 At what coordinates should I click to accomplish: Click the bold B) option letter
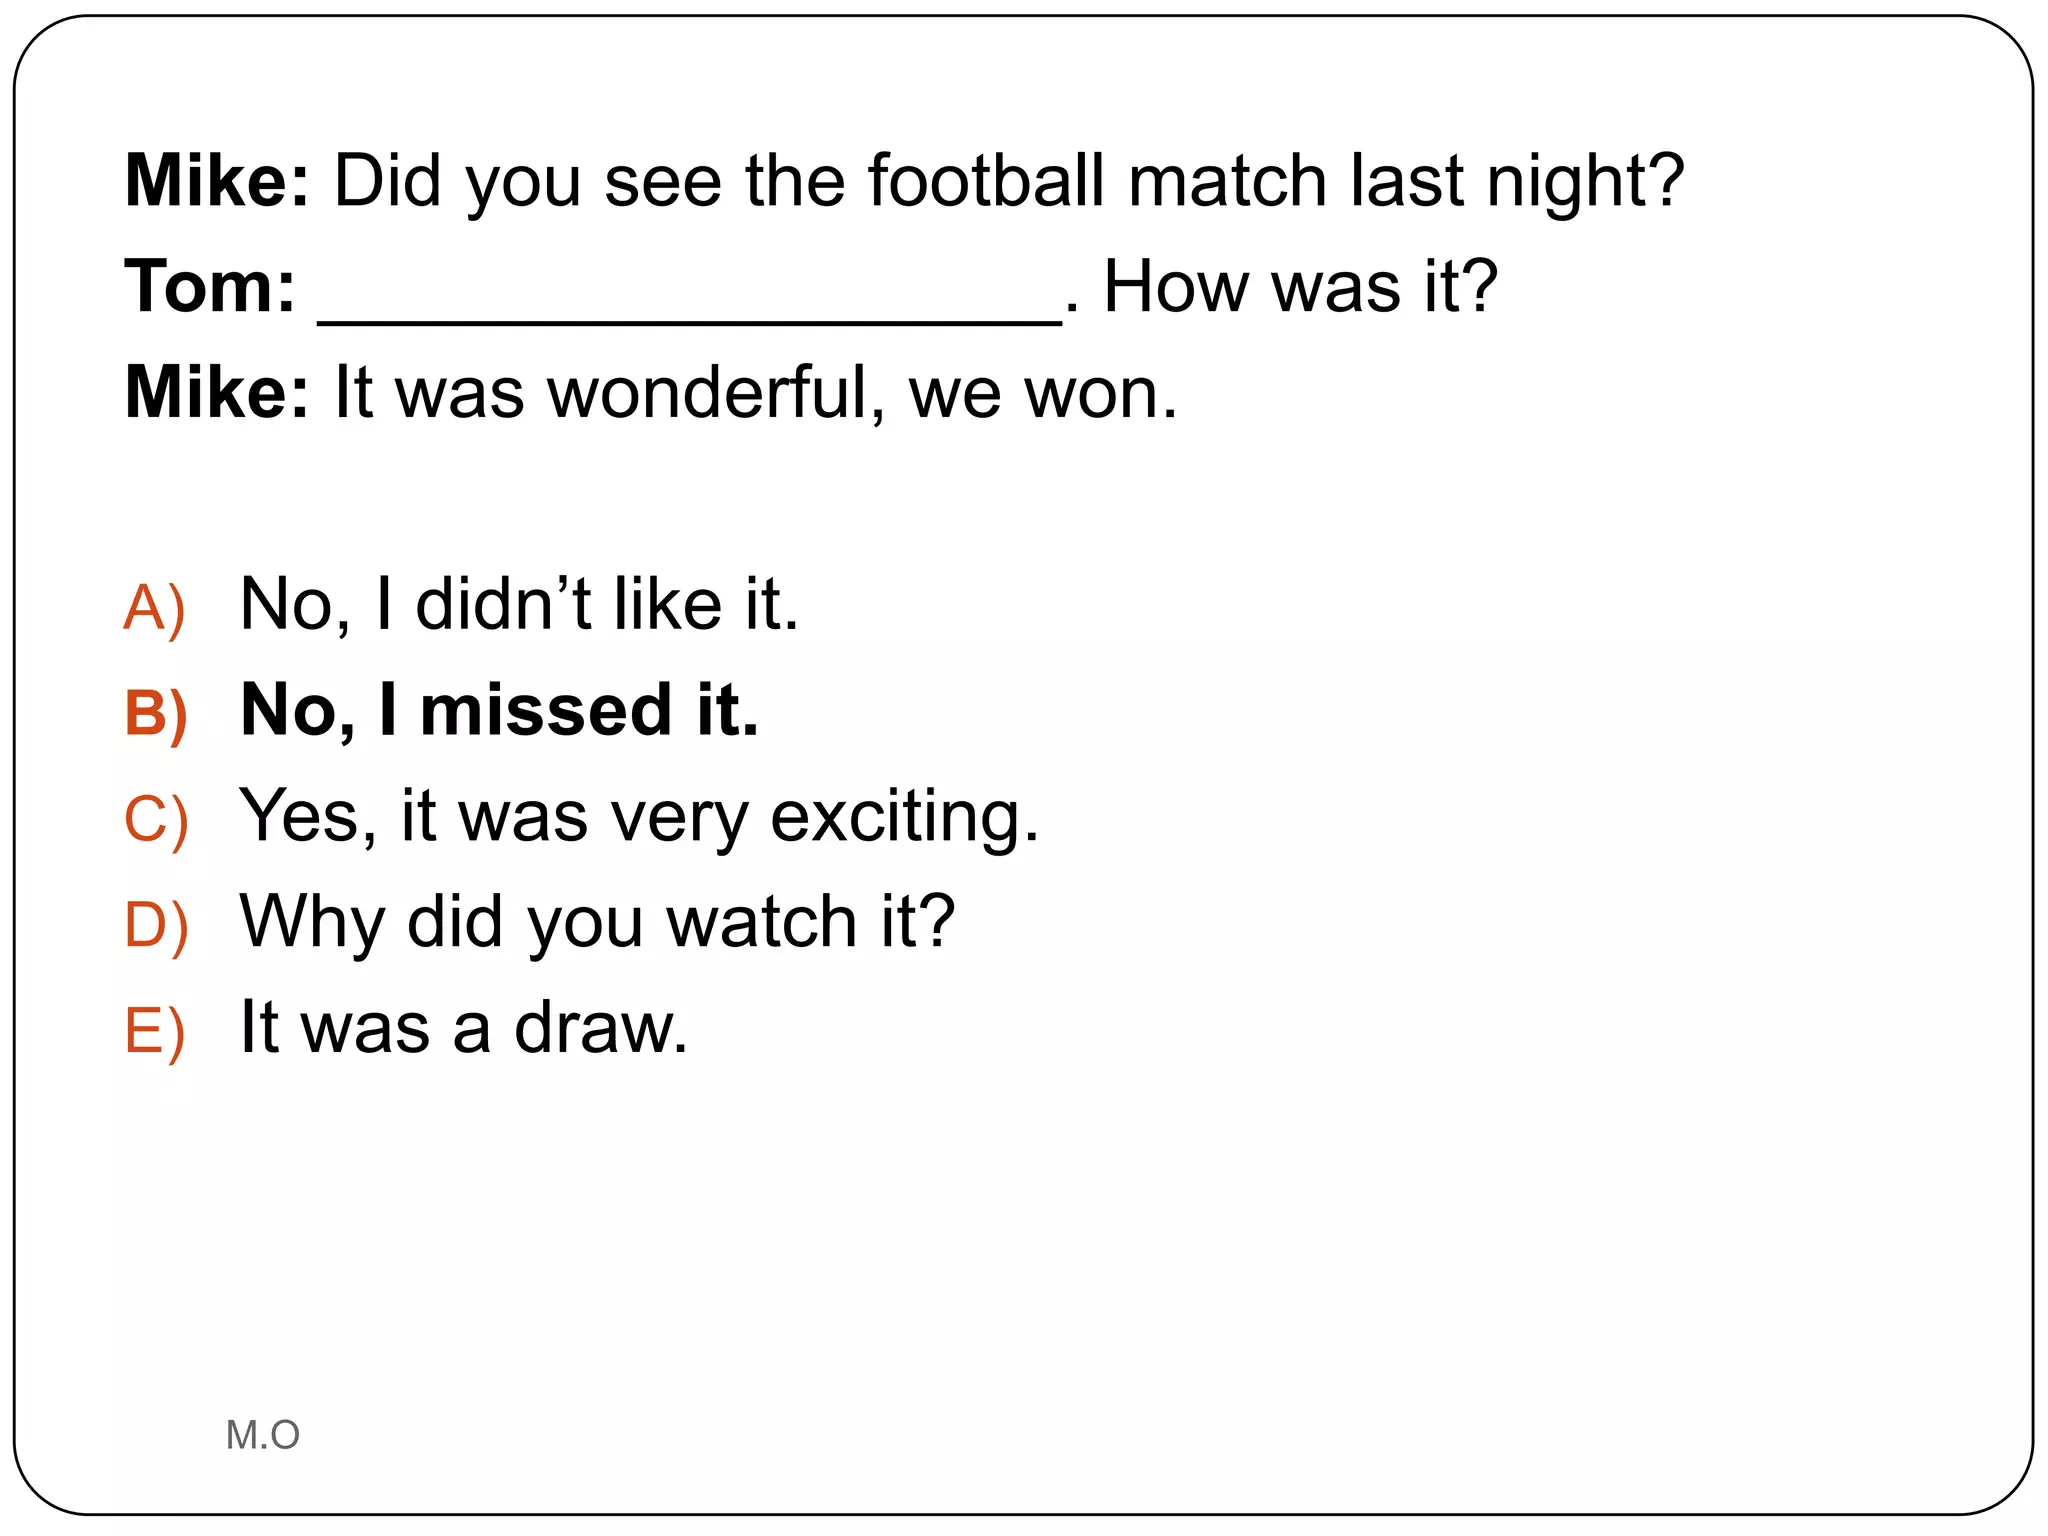point(156,714)
